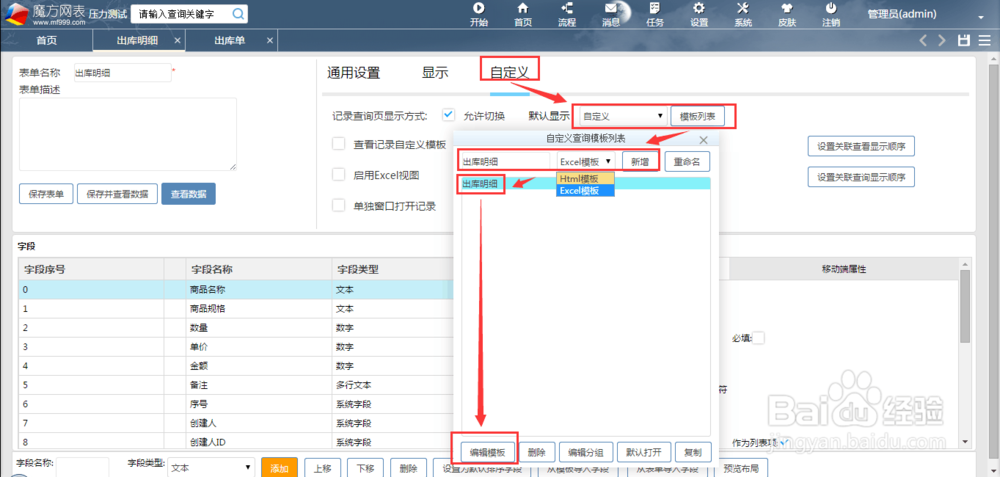Click 设置关联查看显示顺序 button

(x=861, y=145)
